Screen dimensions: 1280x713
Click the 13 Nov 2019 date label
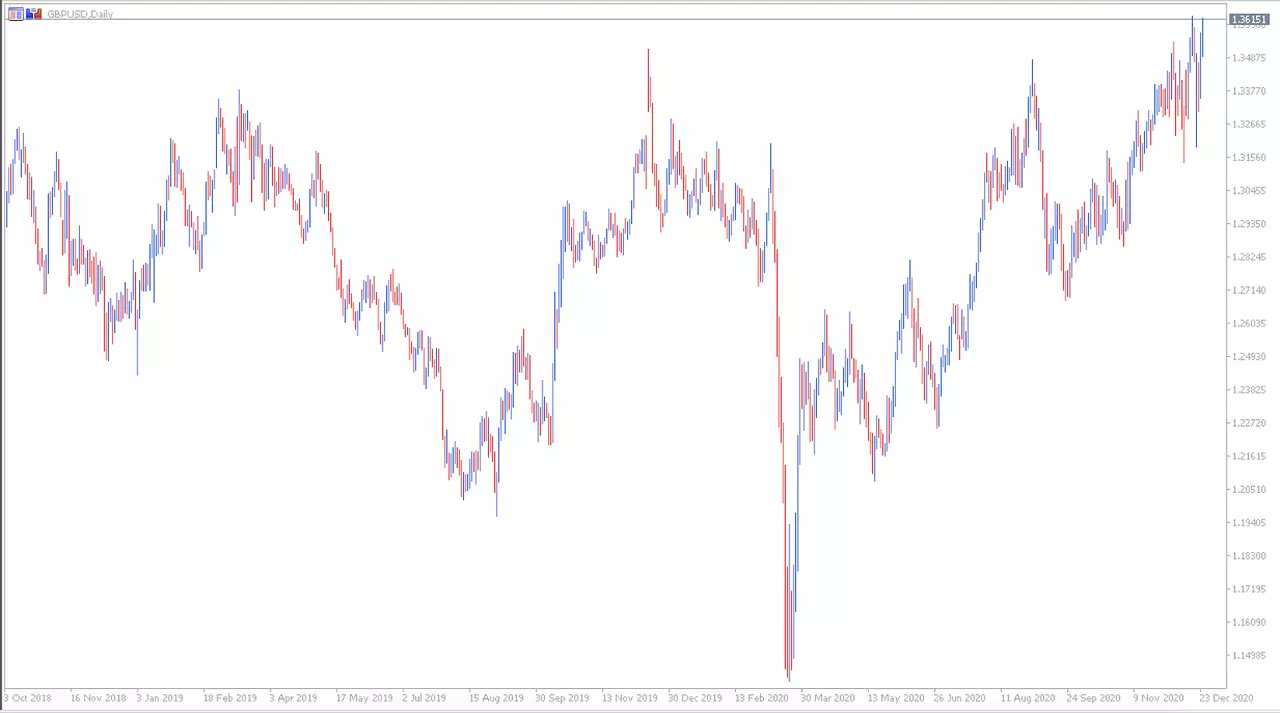click(629, 697)
